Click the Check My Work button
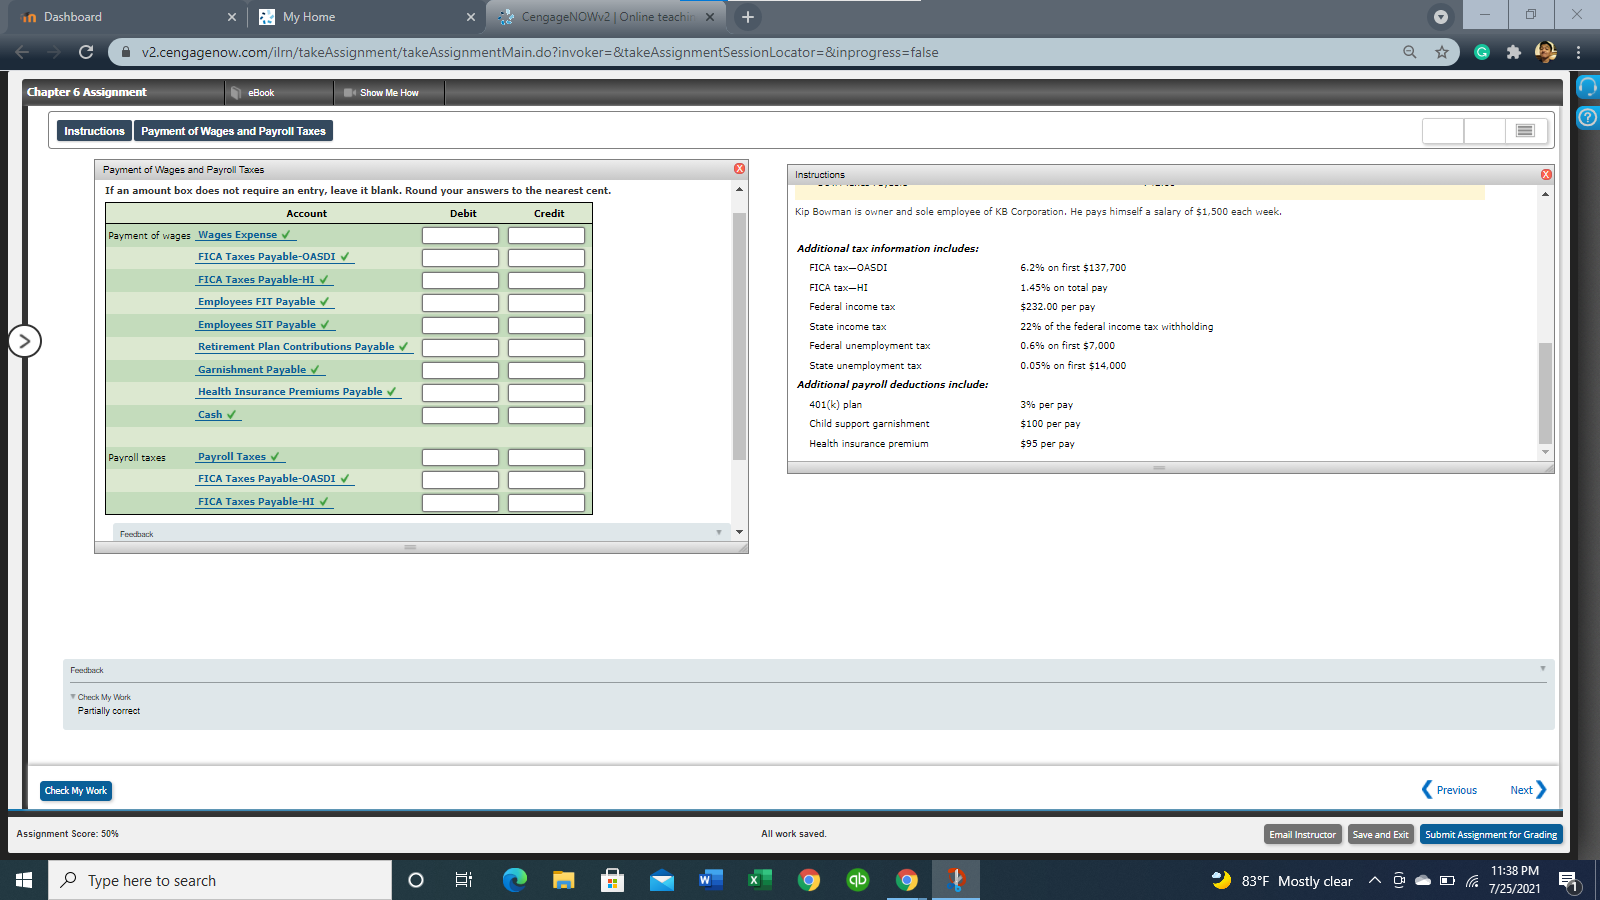1600x900 pixels. 76,791
